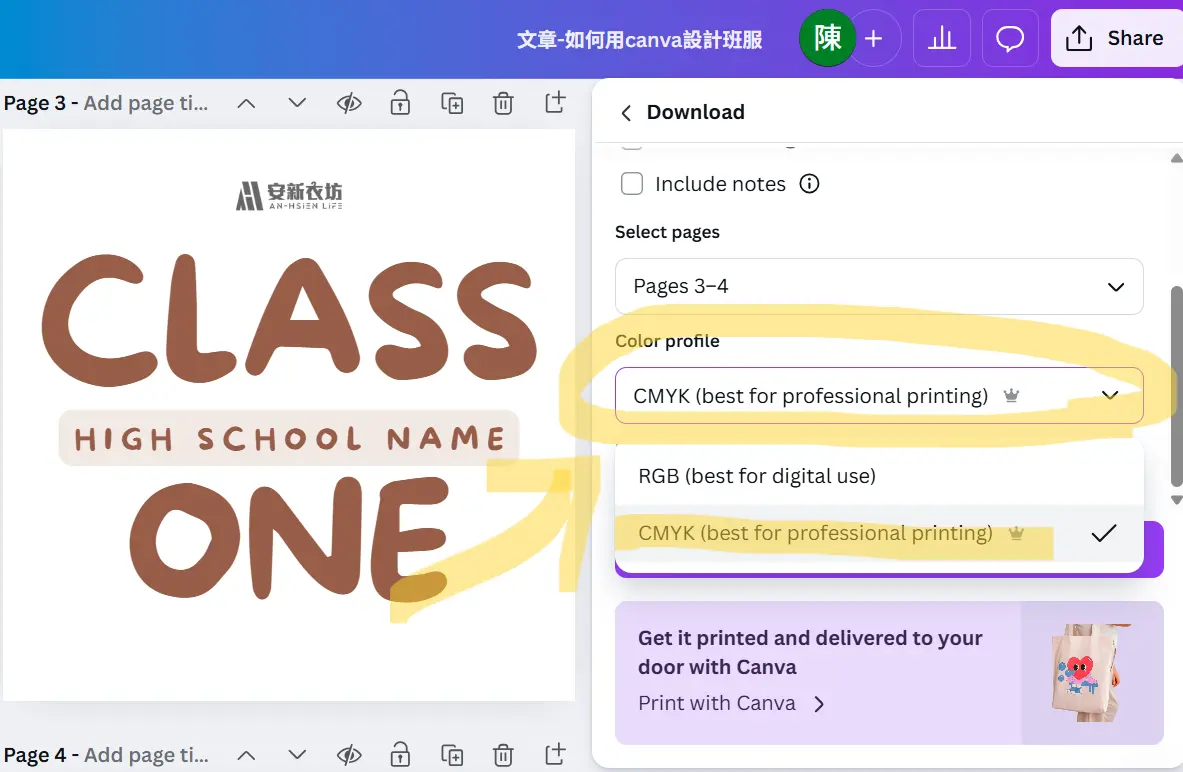Viewport: 1183px width, 772px height.
Task: Add a new page after Page 3
Action: [x=555, y=102]
